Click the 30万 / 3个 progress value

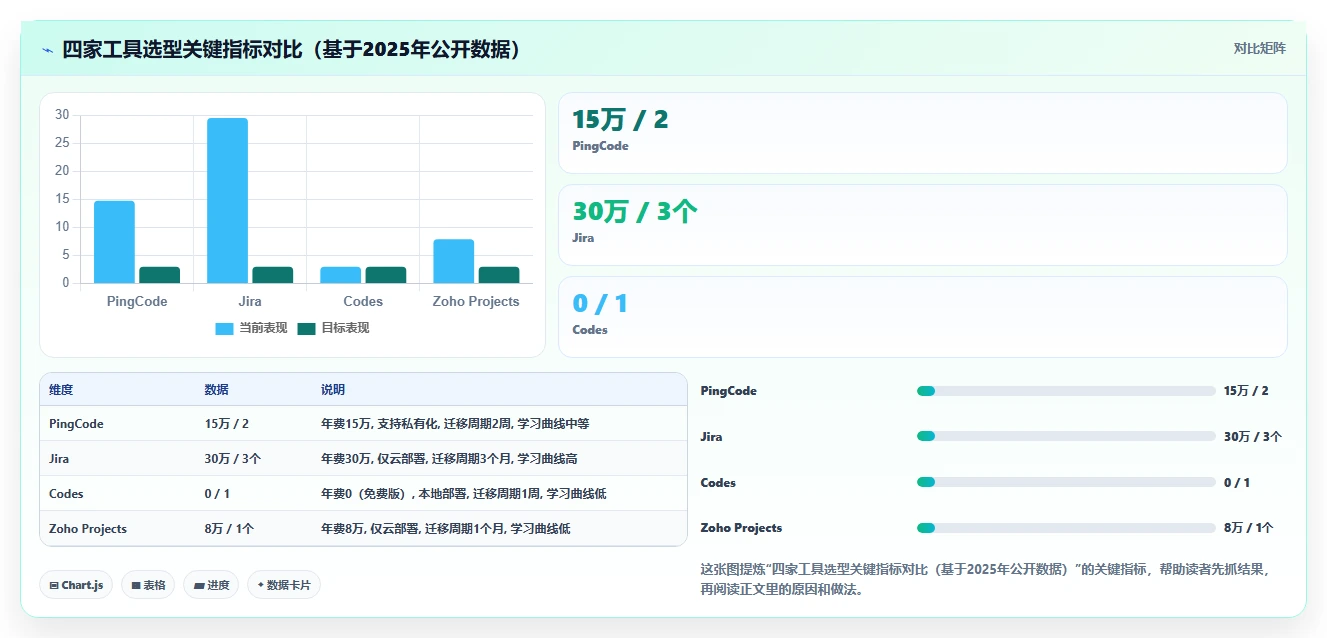(x=1253, y=437)
